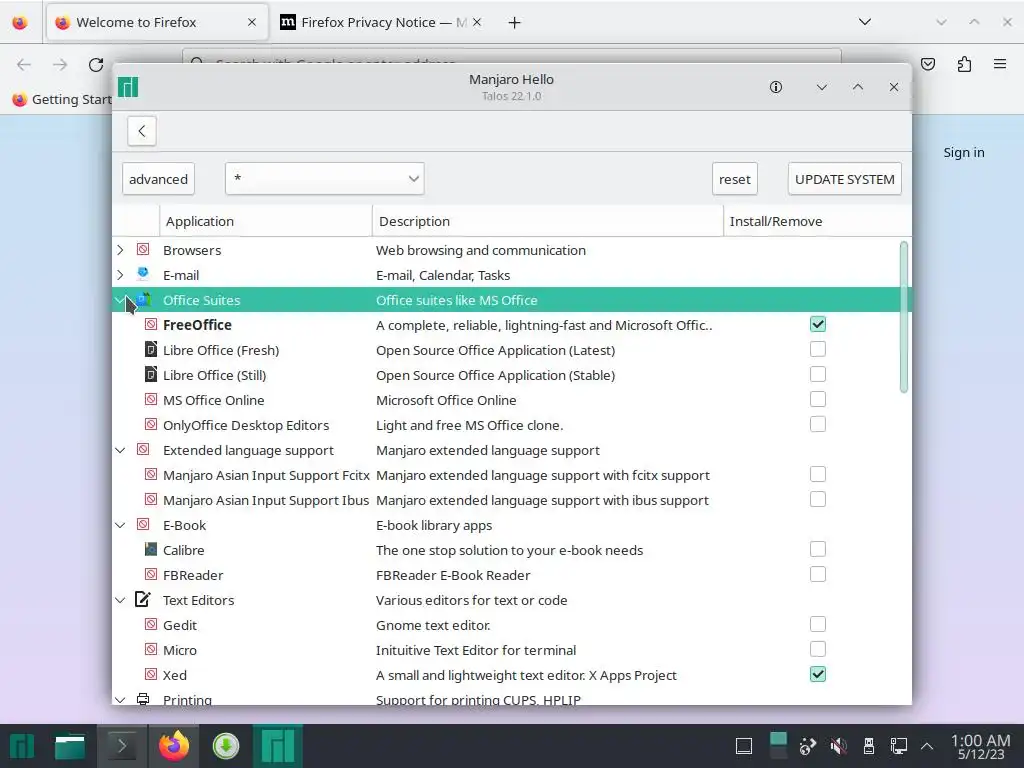Open the Firefox extensions puzzle icon
The image size is (1024, 768).
[964, 64]
